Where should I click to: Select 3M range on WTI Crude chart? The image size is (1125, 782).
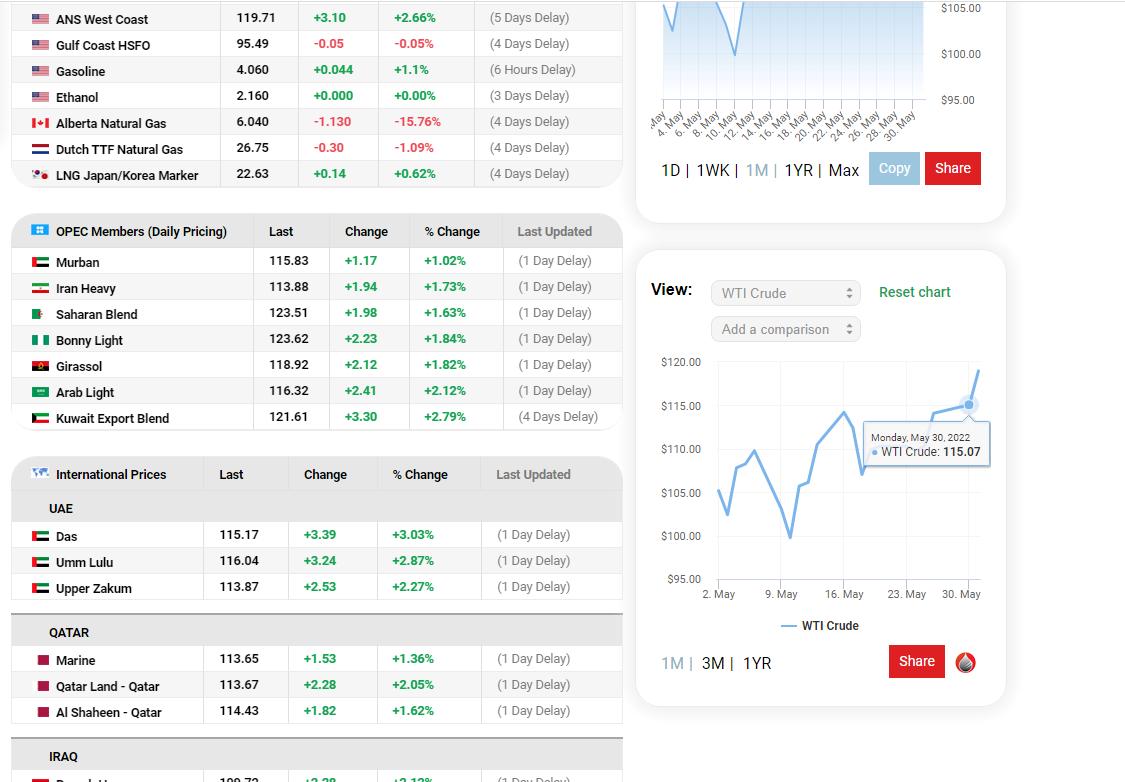point(713,664)
